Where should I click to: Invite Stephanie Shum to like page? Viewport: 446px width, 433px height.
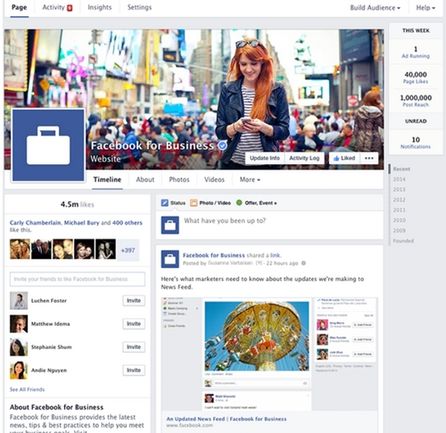point(134,347)
